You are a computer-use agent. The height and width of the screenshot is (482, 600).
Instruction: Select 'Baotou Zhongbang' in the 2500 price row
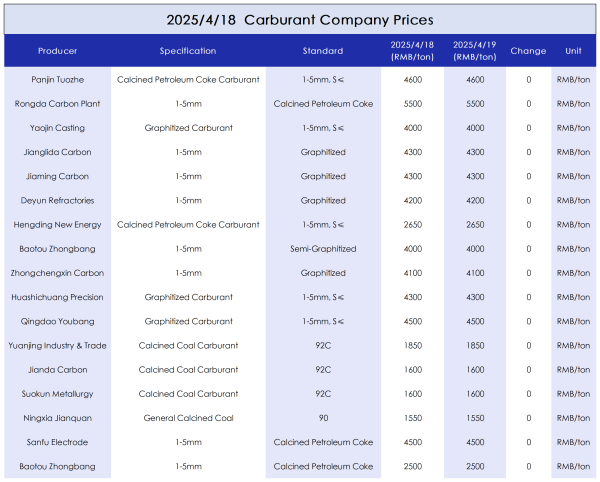tap(57, 466)
